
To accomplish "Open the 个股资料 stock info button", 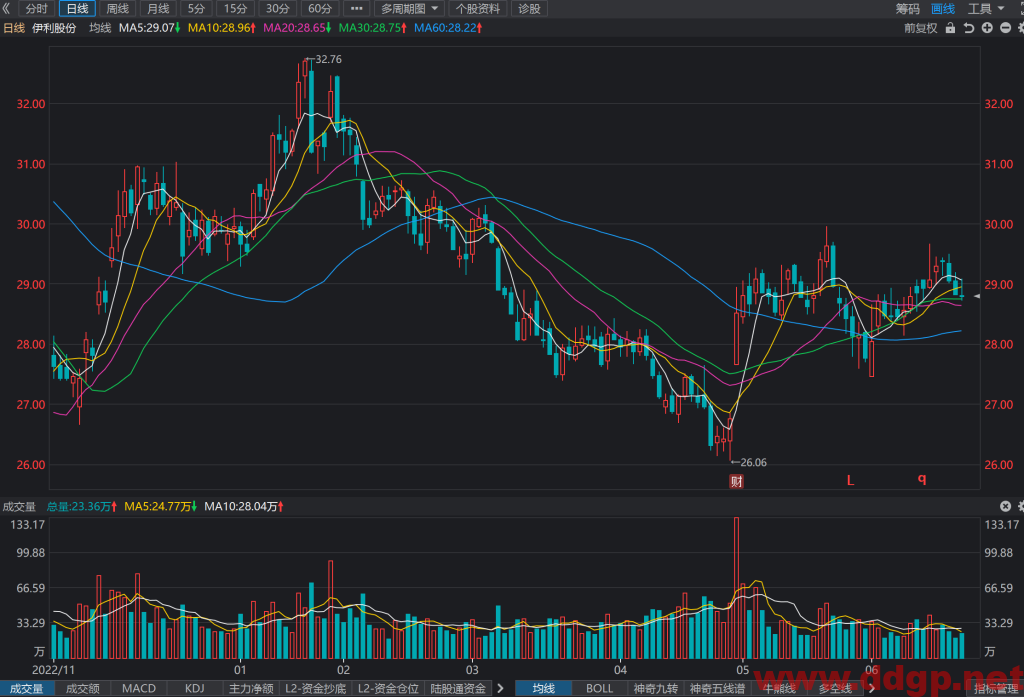I will click(x=478, y=8).
